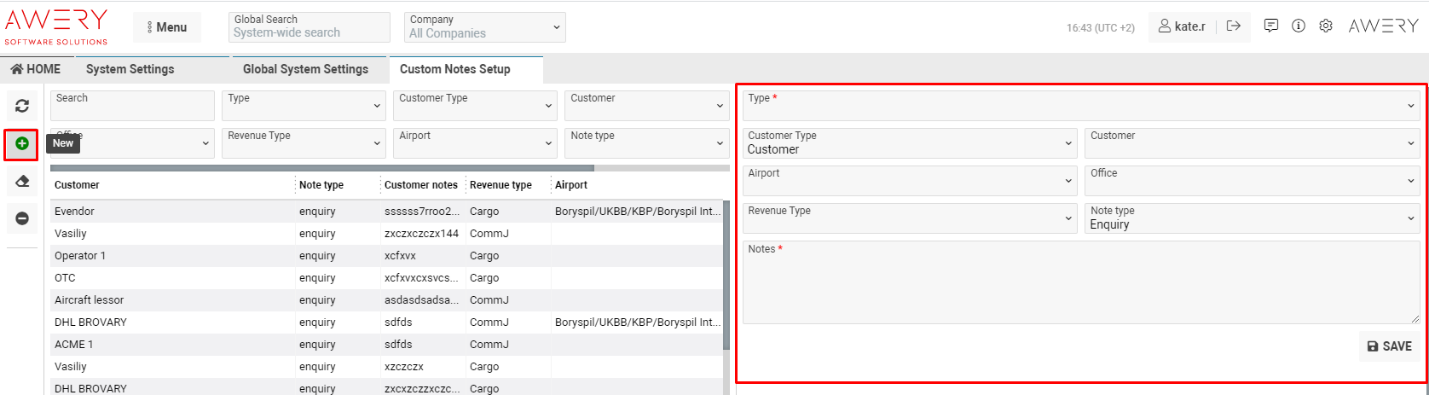Select the Operator 1 row
The width and height of the screenshot is (1429, 395).
point(386,256)
